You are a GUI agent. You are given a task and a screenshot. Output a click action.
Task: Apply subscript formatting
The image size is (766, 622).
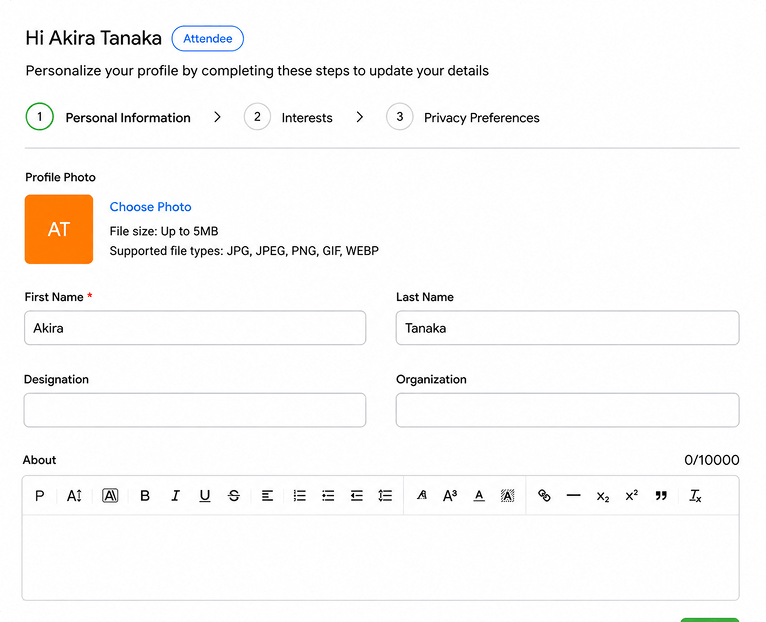pyautogui.click(x=603, y=496)
